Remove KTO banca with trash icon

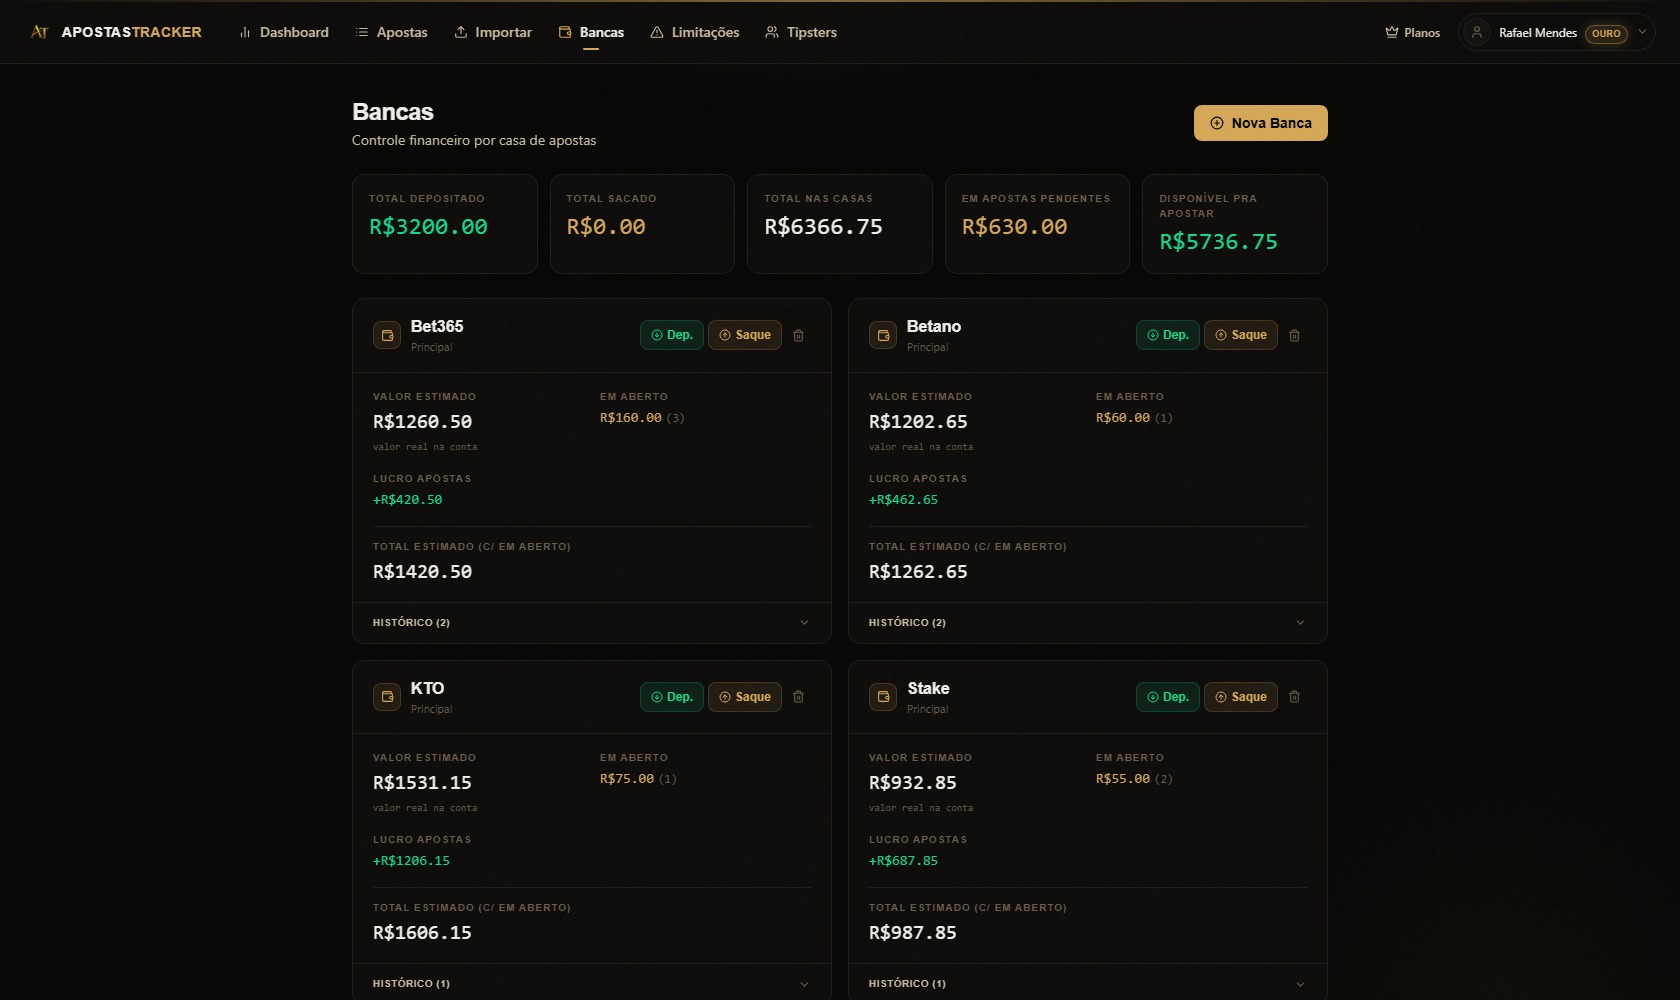[x=798, y=697]
